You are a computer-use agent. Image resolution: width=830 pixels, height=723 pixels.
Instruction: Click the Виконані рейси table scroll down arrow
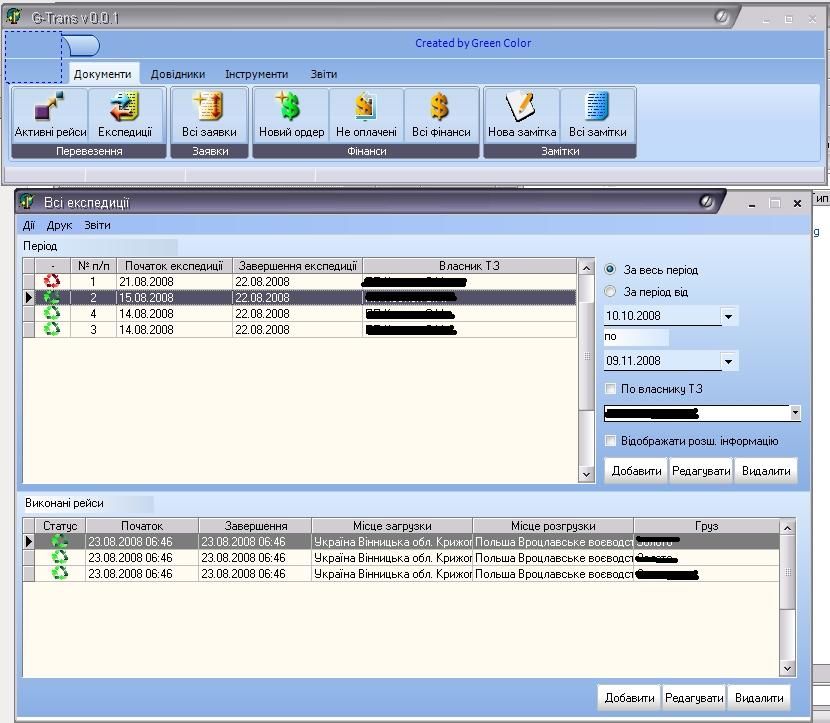coord(788,668)
